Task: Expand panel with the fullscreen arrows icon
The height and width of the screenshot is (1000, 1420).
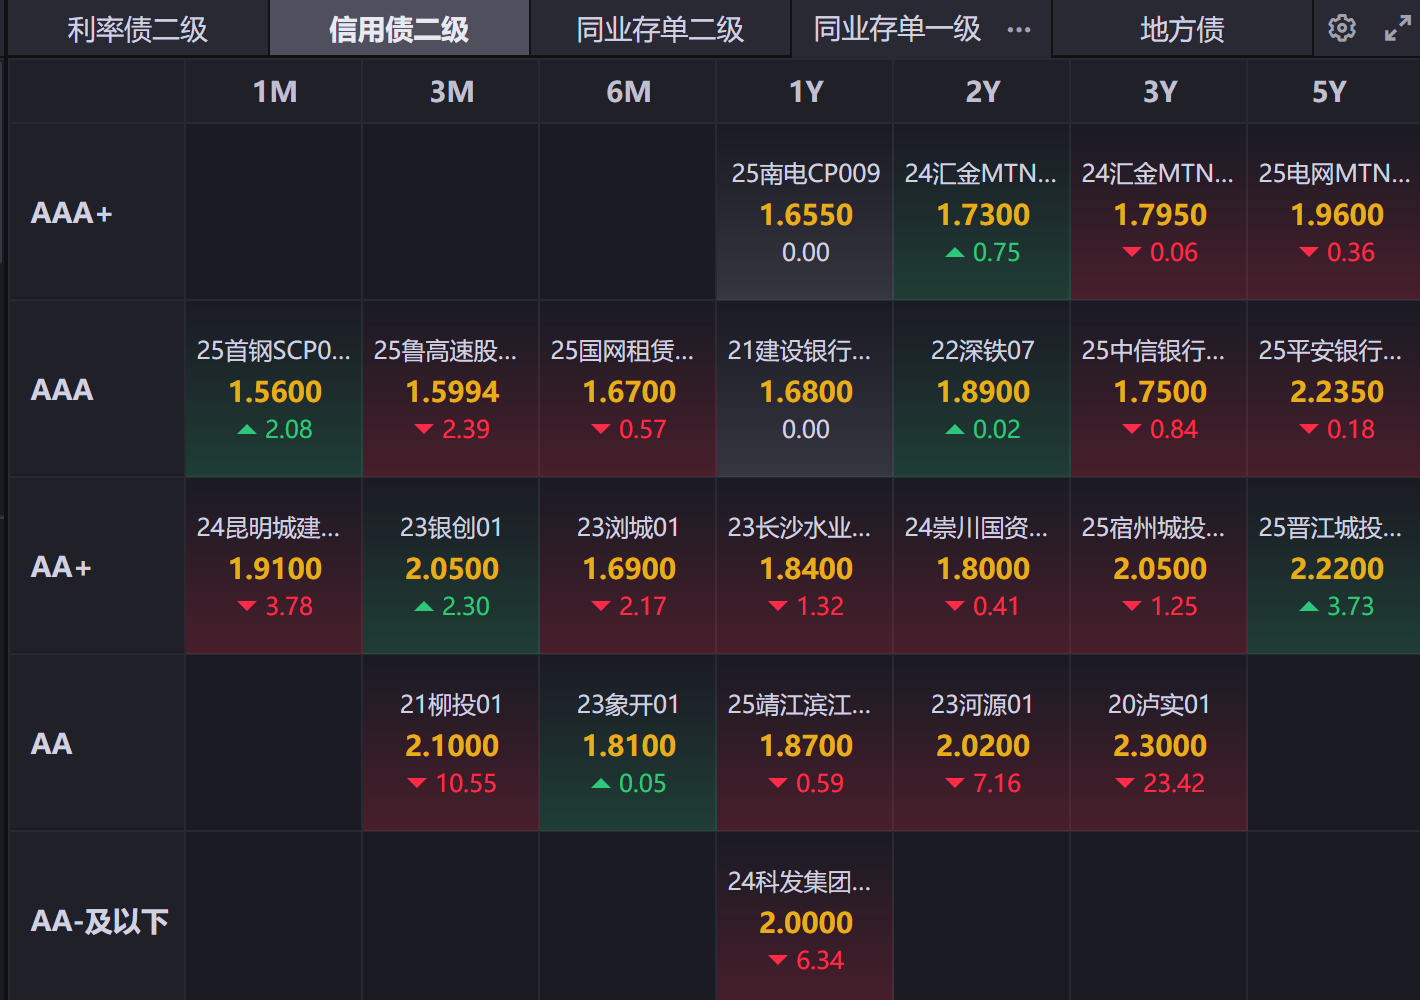Action: pos(1397,29)
